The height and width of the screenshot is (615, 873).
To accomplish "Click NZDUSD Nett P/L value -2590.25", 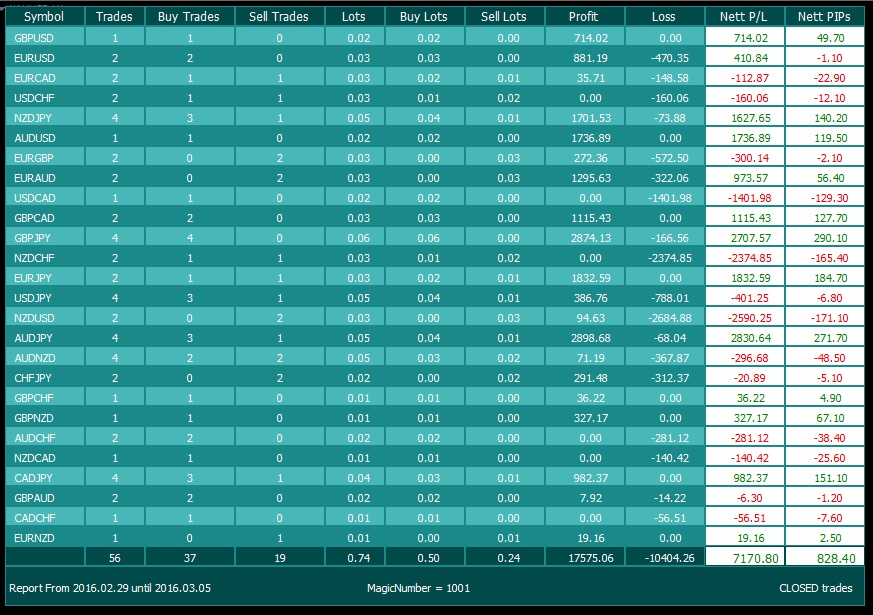I will [x=749, y=318].
